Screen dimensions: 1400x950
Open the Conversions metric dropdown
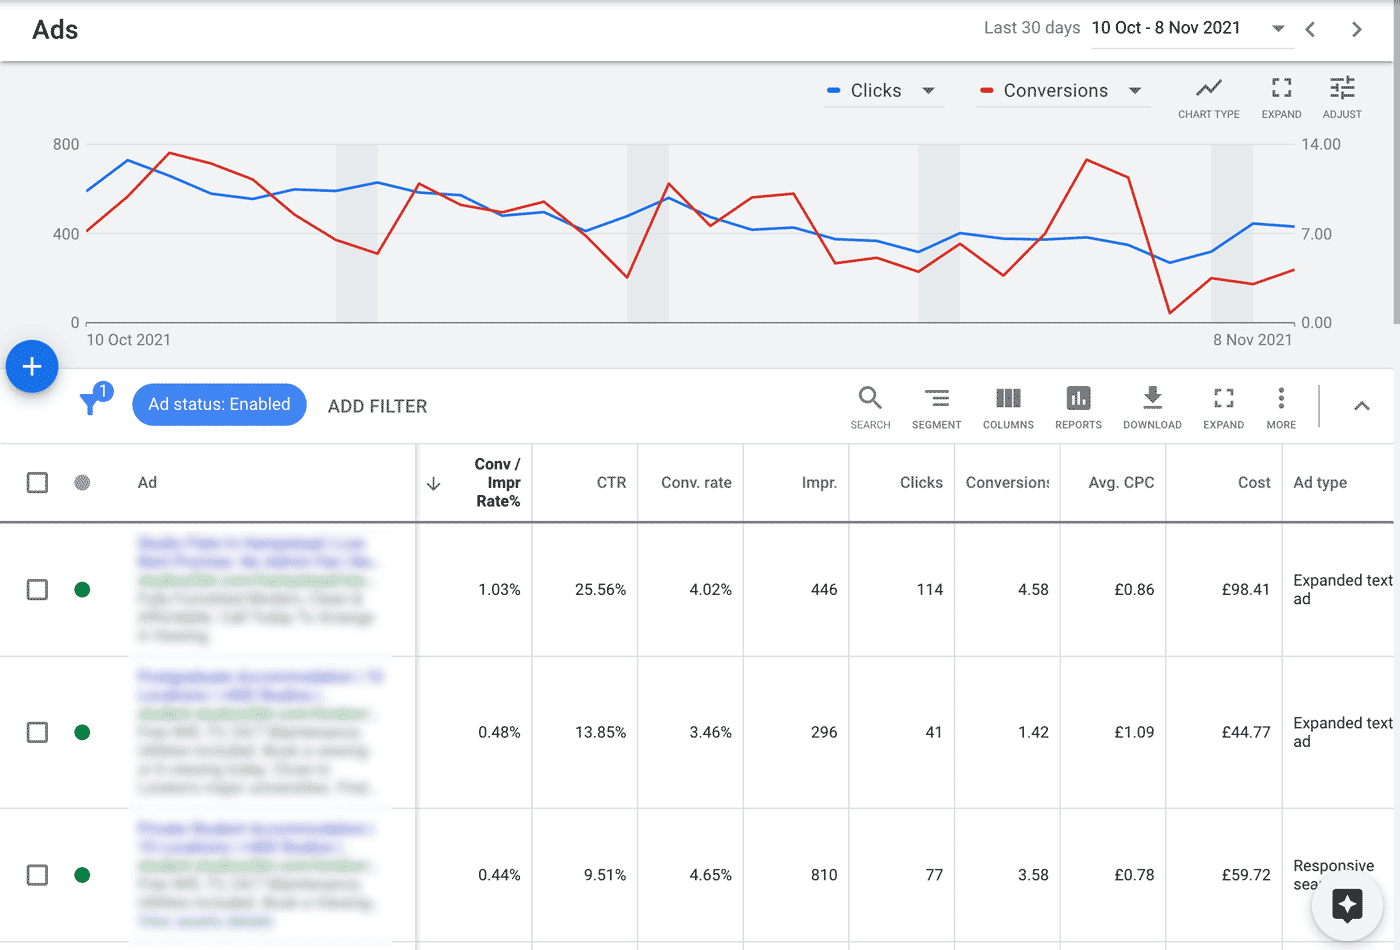click(1136, 90)
